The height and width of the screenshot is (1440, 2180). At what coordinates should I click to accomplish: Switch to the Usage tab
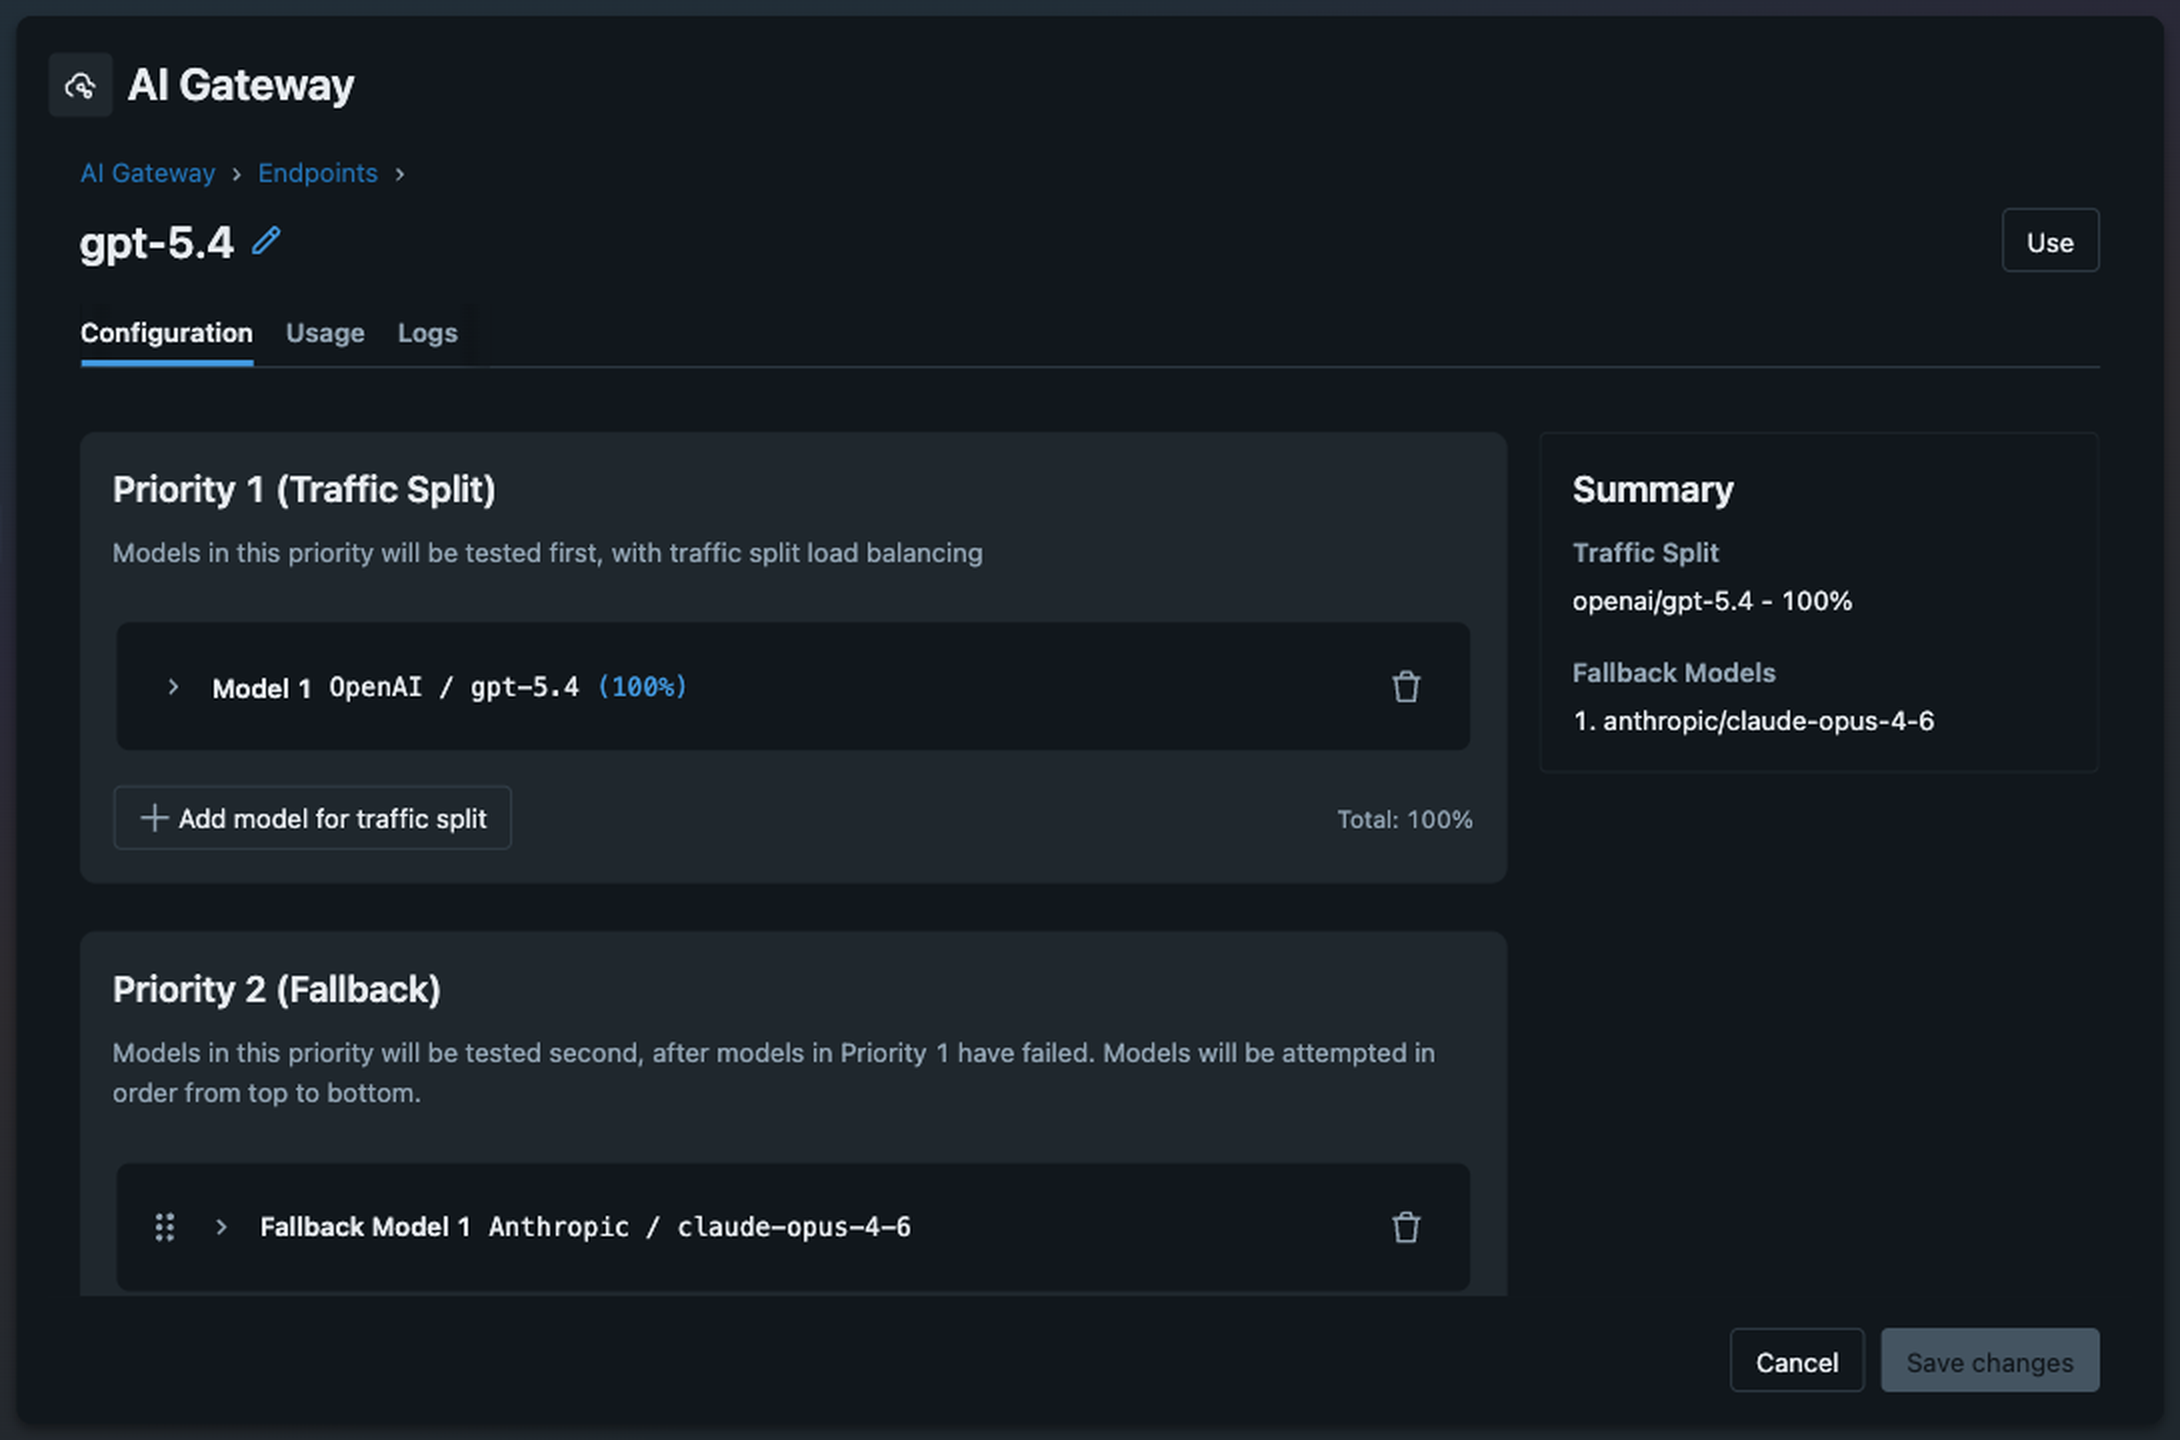click(x=325, y=333)
